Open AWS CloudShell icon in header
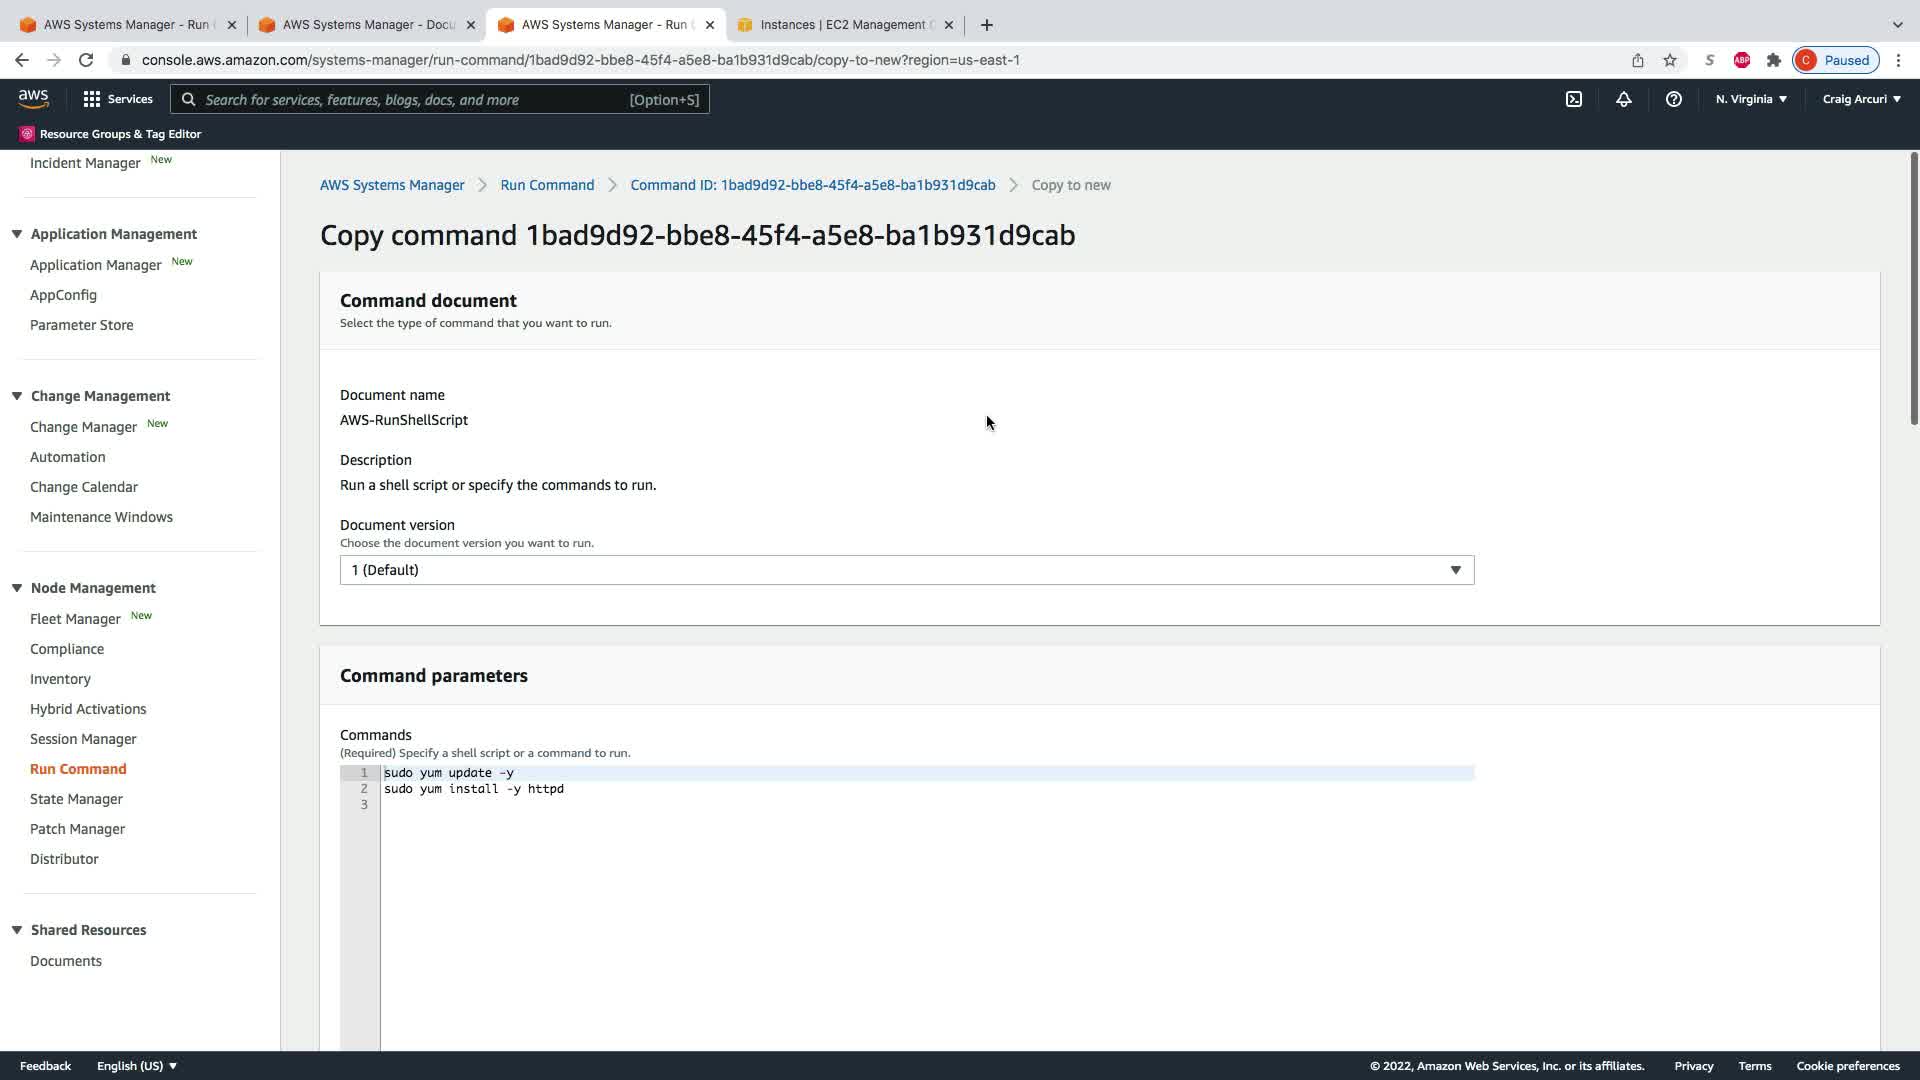The image size is (1920, 1080). tap(1574, 99)
